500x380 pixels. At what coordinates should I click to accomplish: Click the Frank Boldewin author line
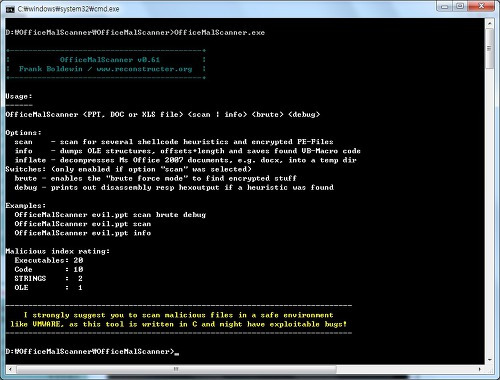[x=105, y=69]
